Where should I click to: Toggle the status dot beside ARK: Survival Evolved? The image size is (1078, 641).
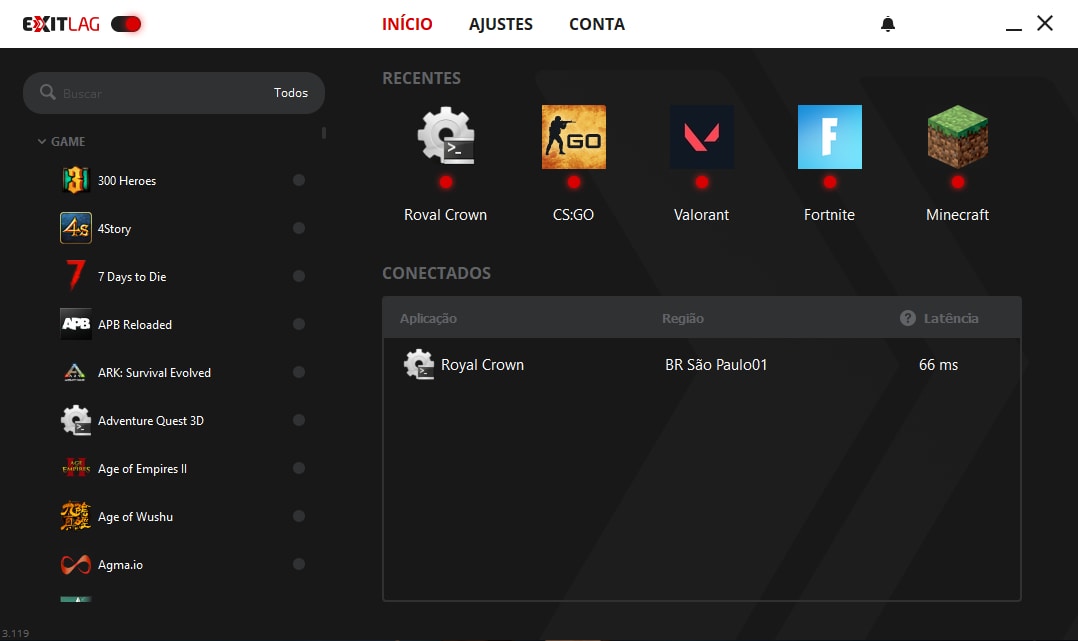pyautogui.click(x=298, y=373)
